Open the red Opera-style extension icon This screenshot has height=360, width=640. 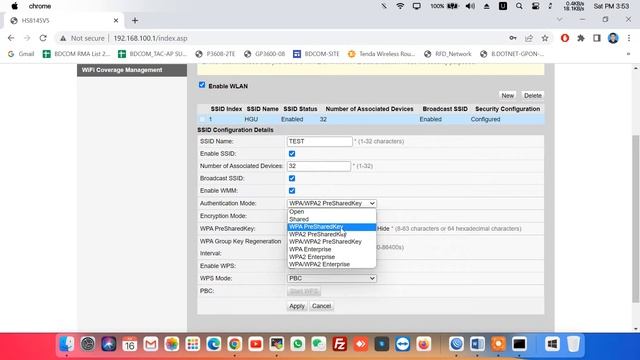tap(565, 38)
